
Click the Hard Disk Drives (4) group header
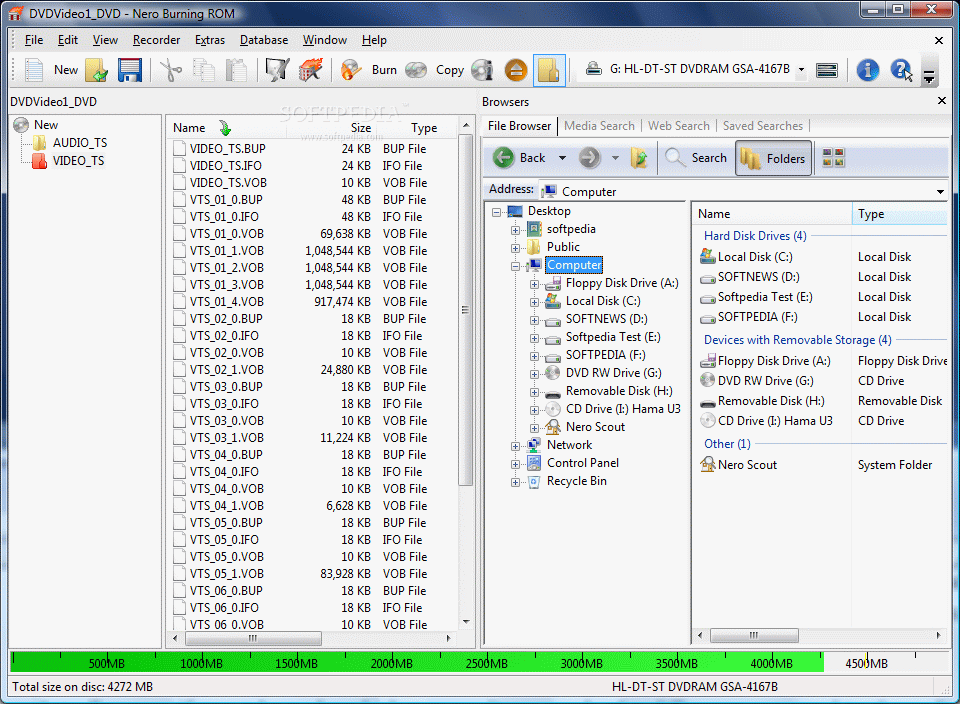[755, 236]
